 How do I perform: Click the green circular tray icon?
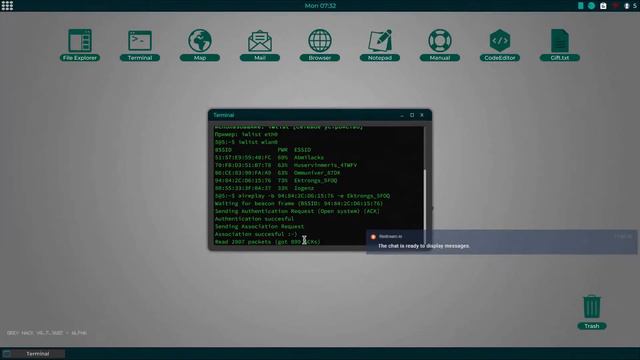(x=591, y=6)
